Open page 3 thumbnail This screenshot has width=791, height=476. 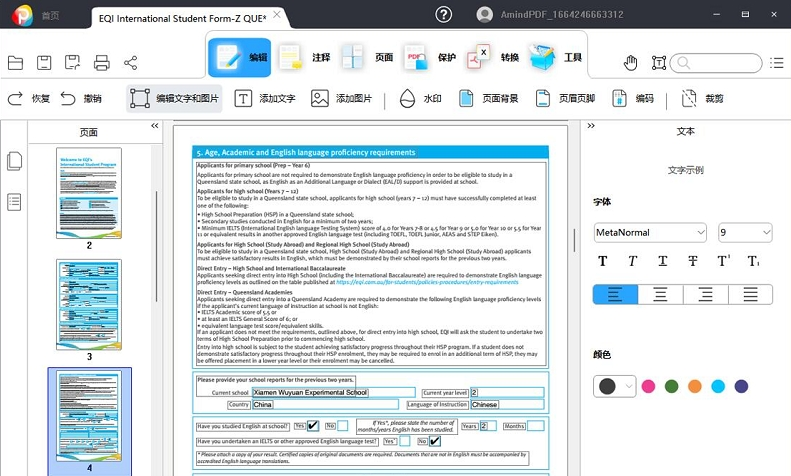(x=89, y=305)
